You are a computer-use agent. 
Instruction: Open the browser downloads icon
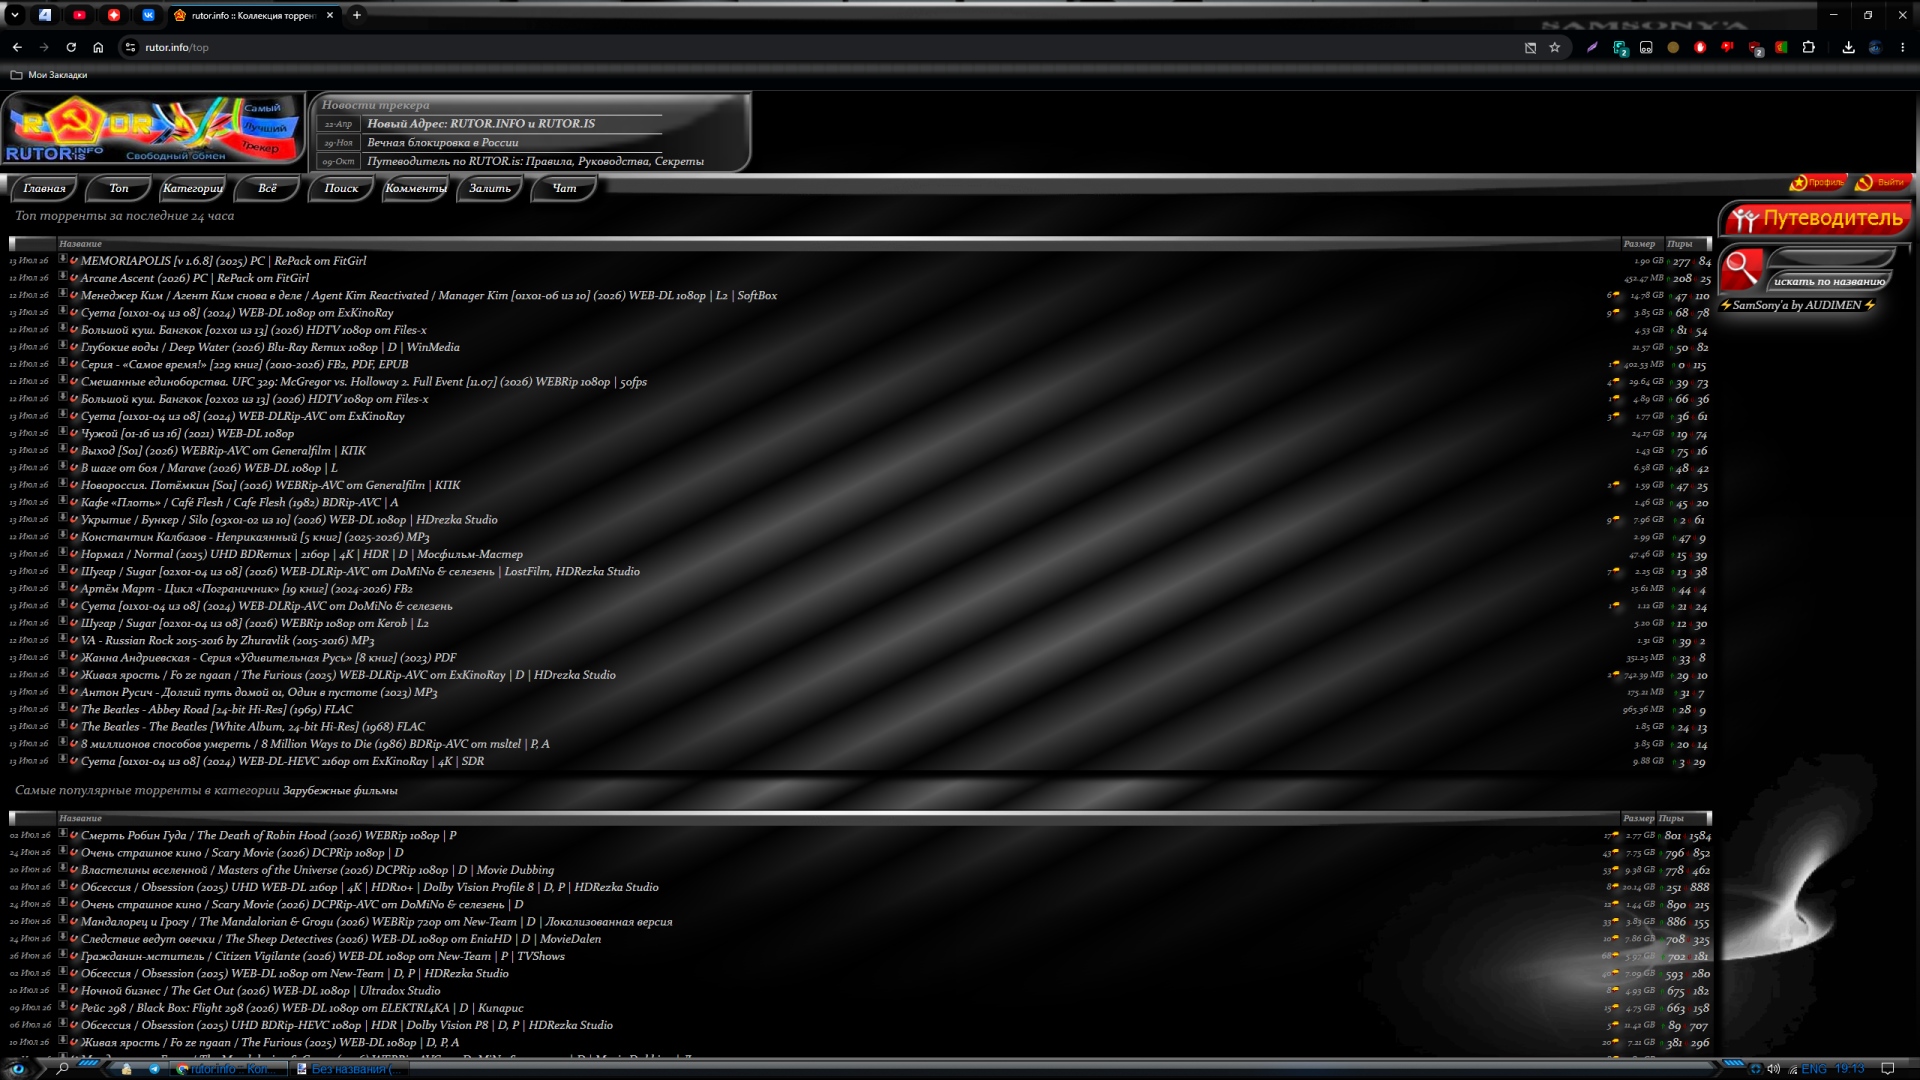click(1848, 47)
